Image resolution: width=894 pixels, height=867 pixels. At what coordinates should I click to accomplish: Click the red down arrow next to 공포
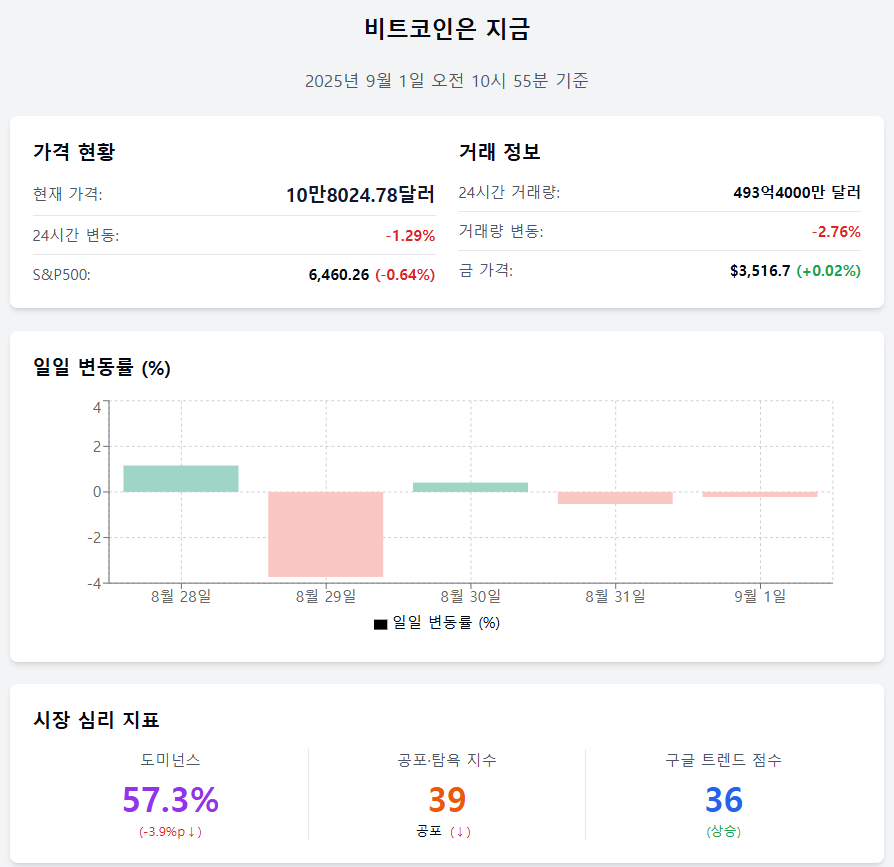[x=460, y=832]
